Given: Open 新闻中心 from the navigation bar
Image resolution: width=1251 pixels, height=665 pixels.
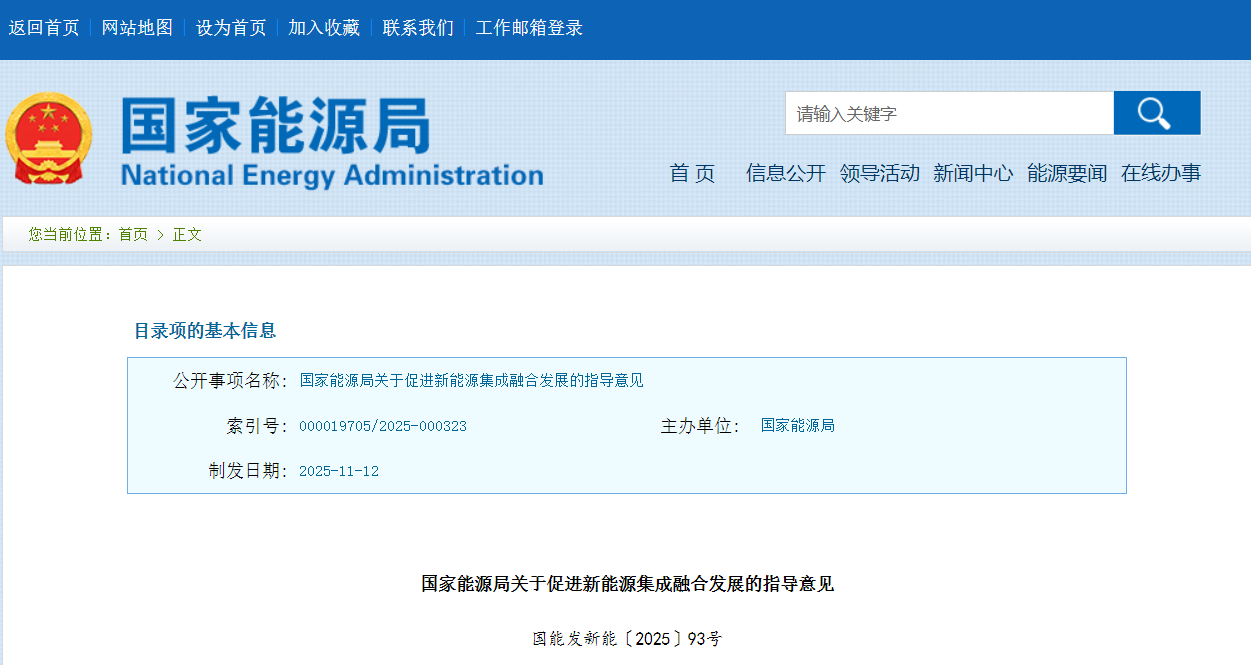Looking at the screenshot, I should pos(972,173).
